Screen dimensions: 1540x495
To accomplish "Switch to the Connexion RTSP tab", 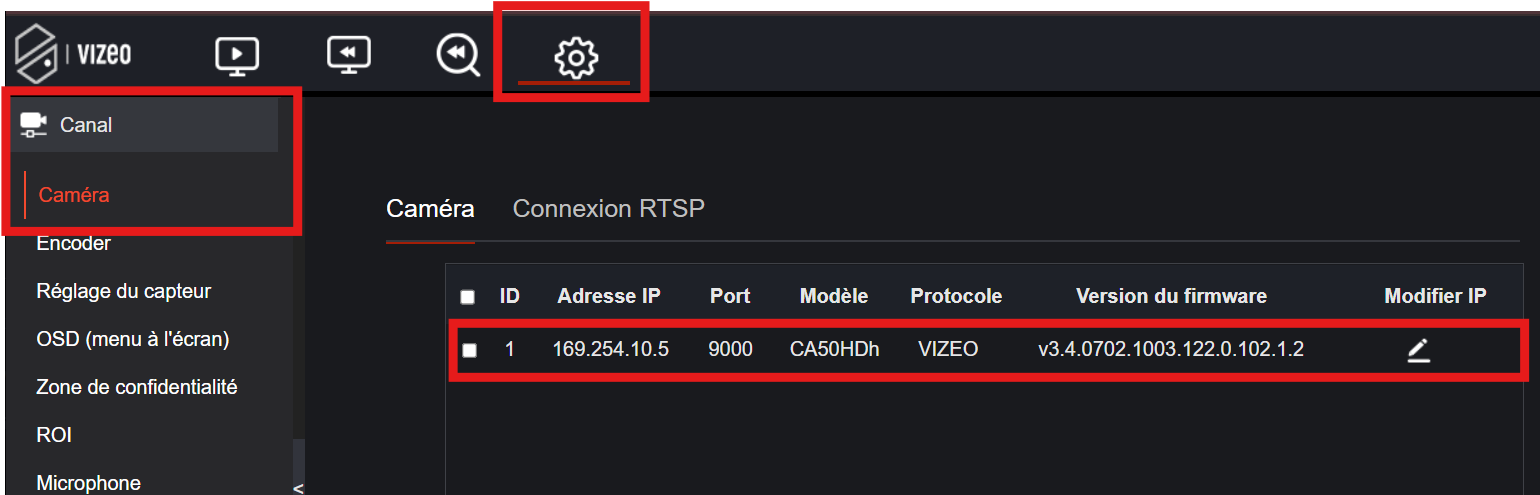I will [x=608, y=209].
